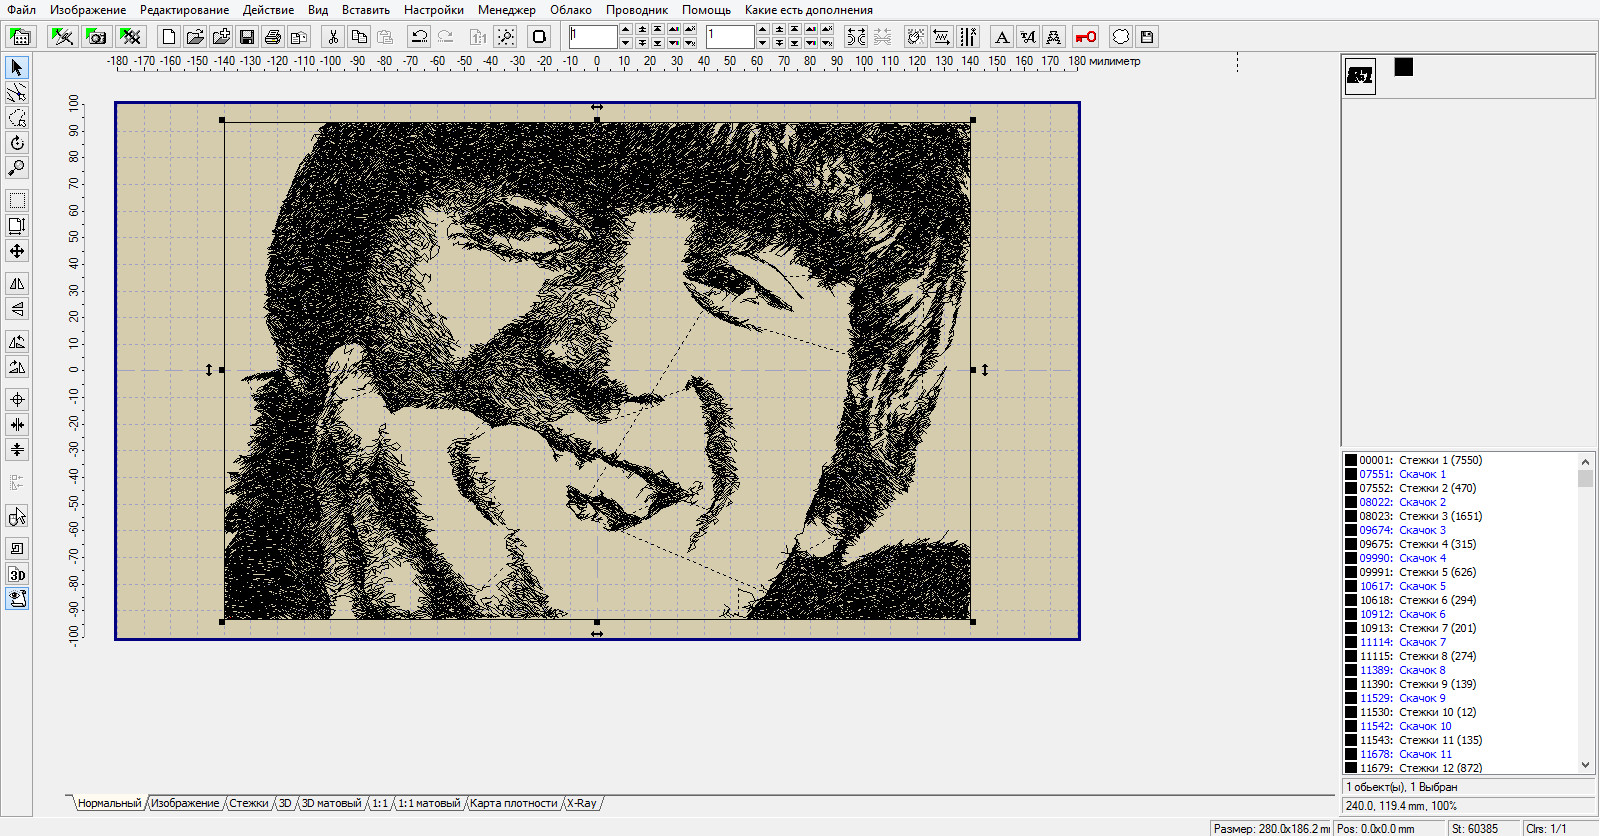This screenshot has width=1600, height=836.
Task: Click the center crosshair tool
Action: (x=17, y=400)
